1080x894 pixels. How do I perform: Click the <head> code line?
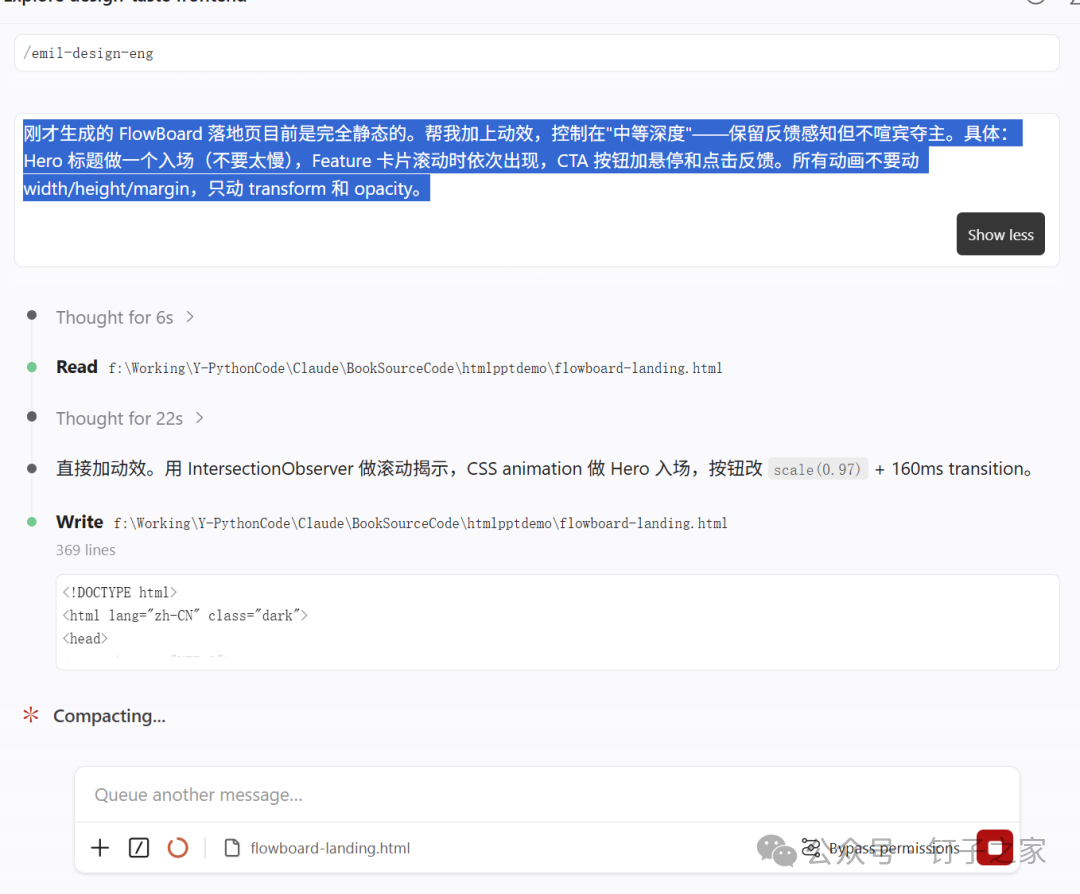[85, 638]
